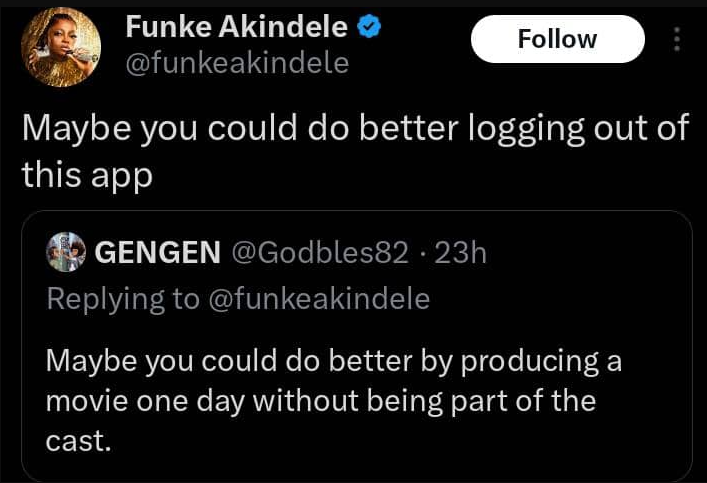Open Funke Akindele's profile picture

62,48
